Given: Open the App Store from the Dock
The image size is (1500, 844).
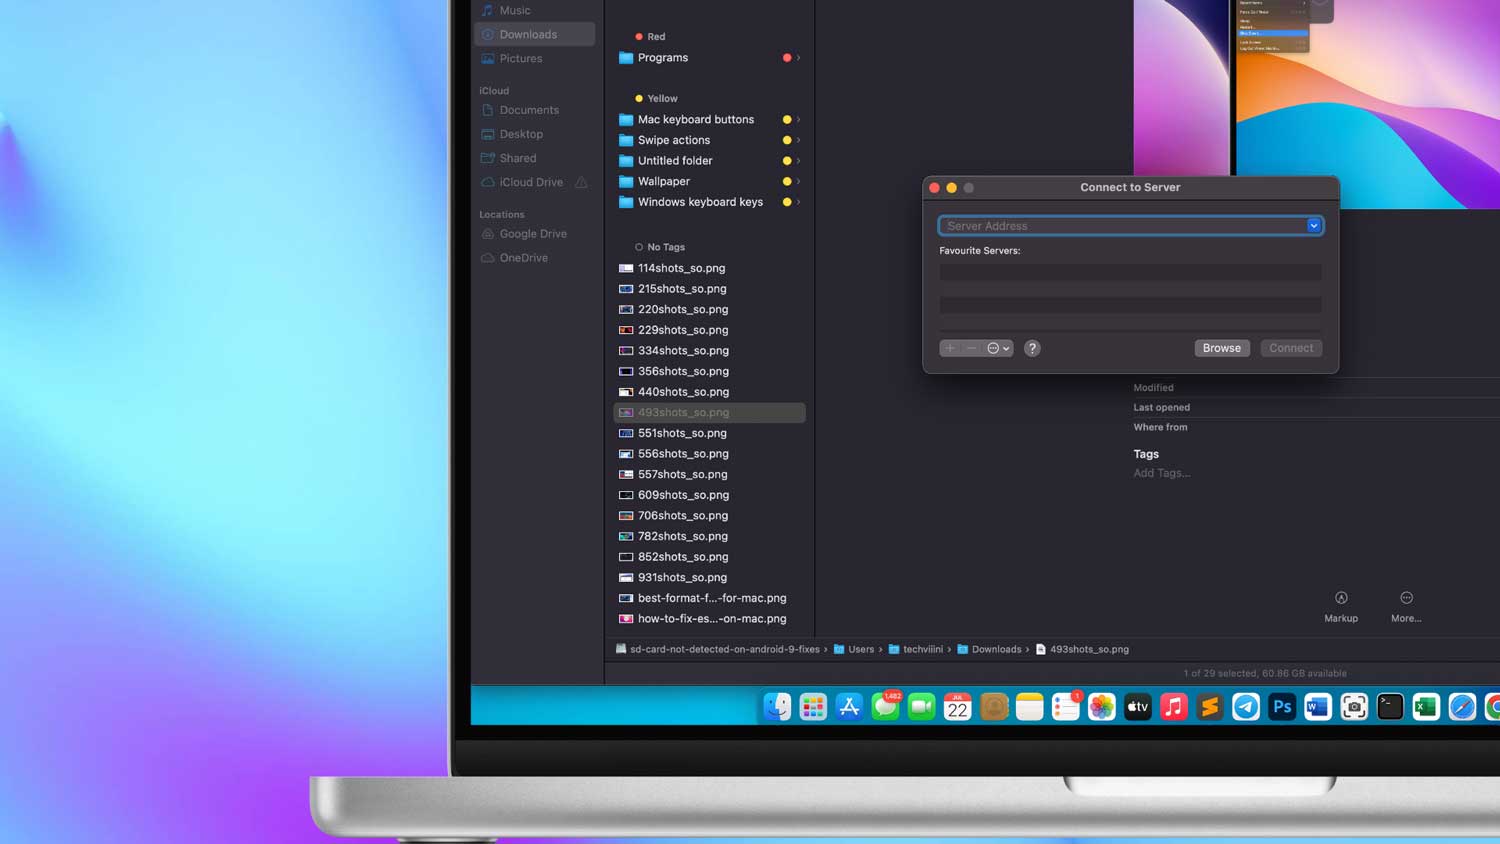Looking at the screenshot, I should click(848, 707).
